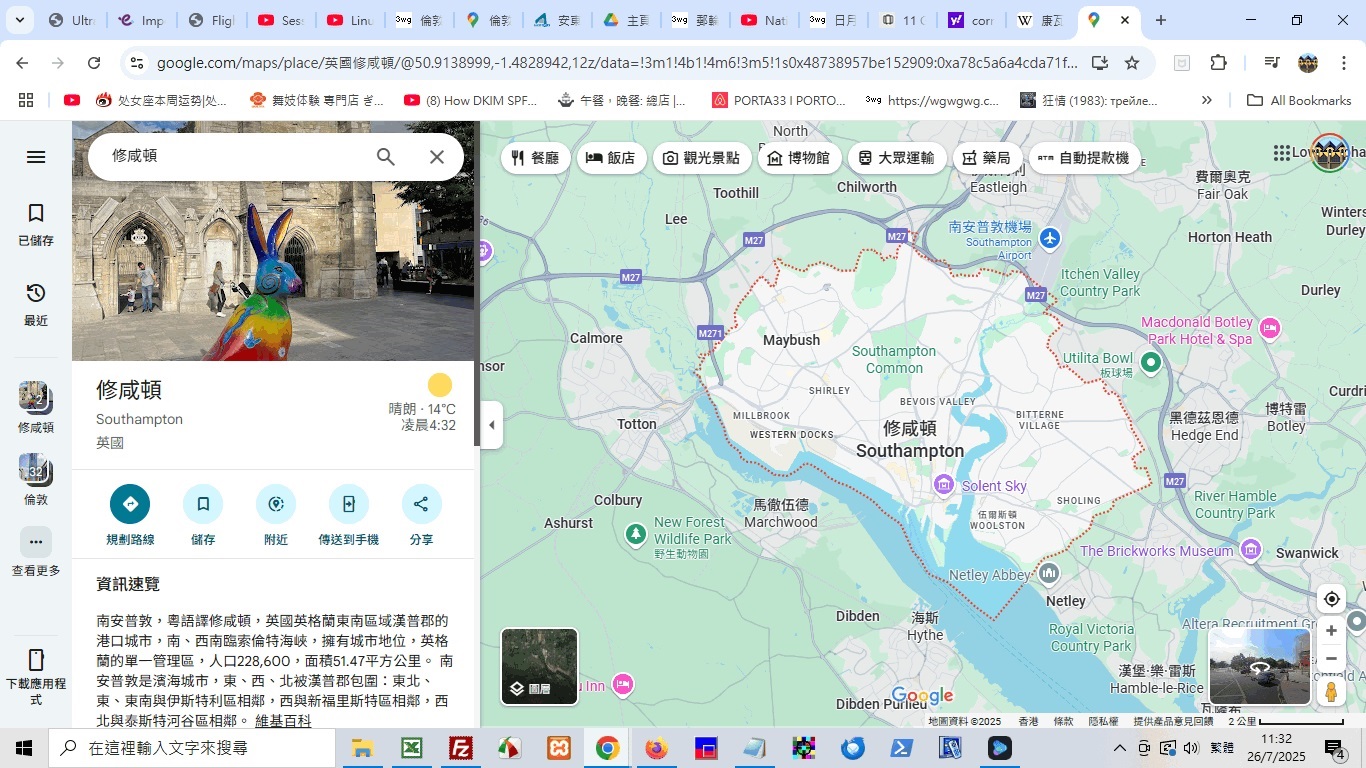Viewport: 1366px width, 768px height.
Task: Zoom in the map with plus button
Action: 1331,631
